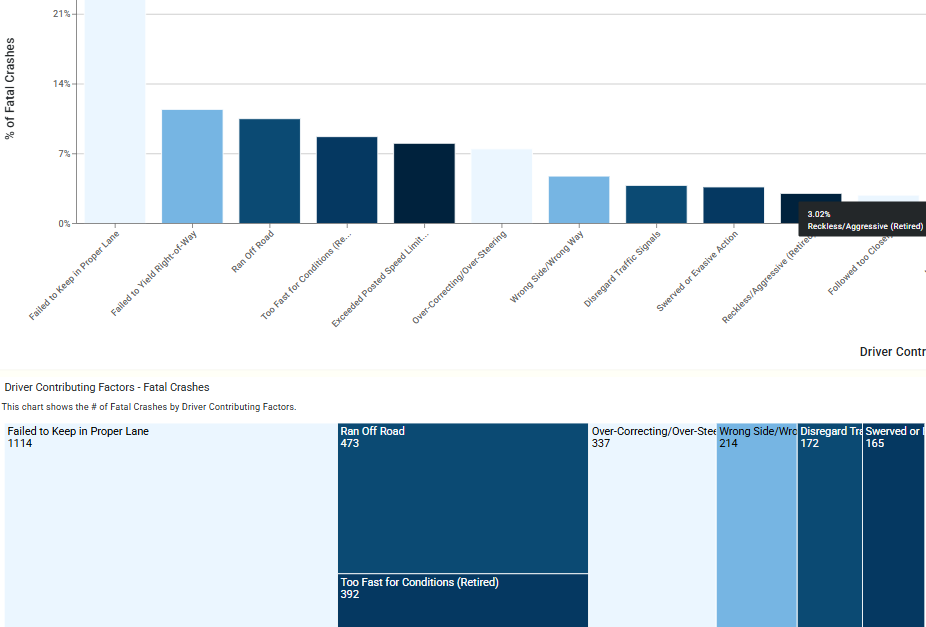The height and width of the screenshot is (627, 926).
Task: Click the 'Disregard Traffic 172' treemap block
Action: coord(828,520)
